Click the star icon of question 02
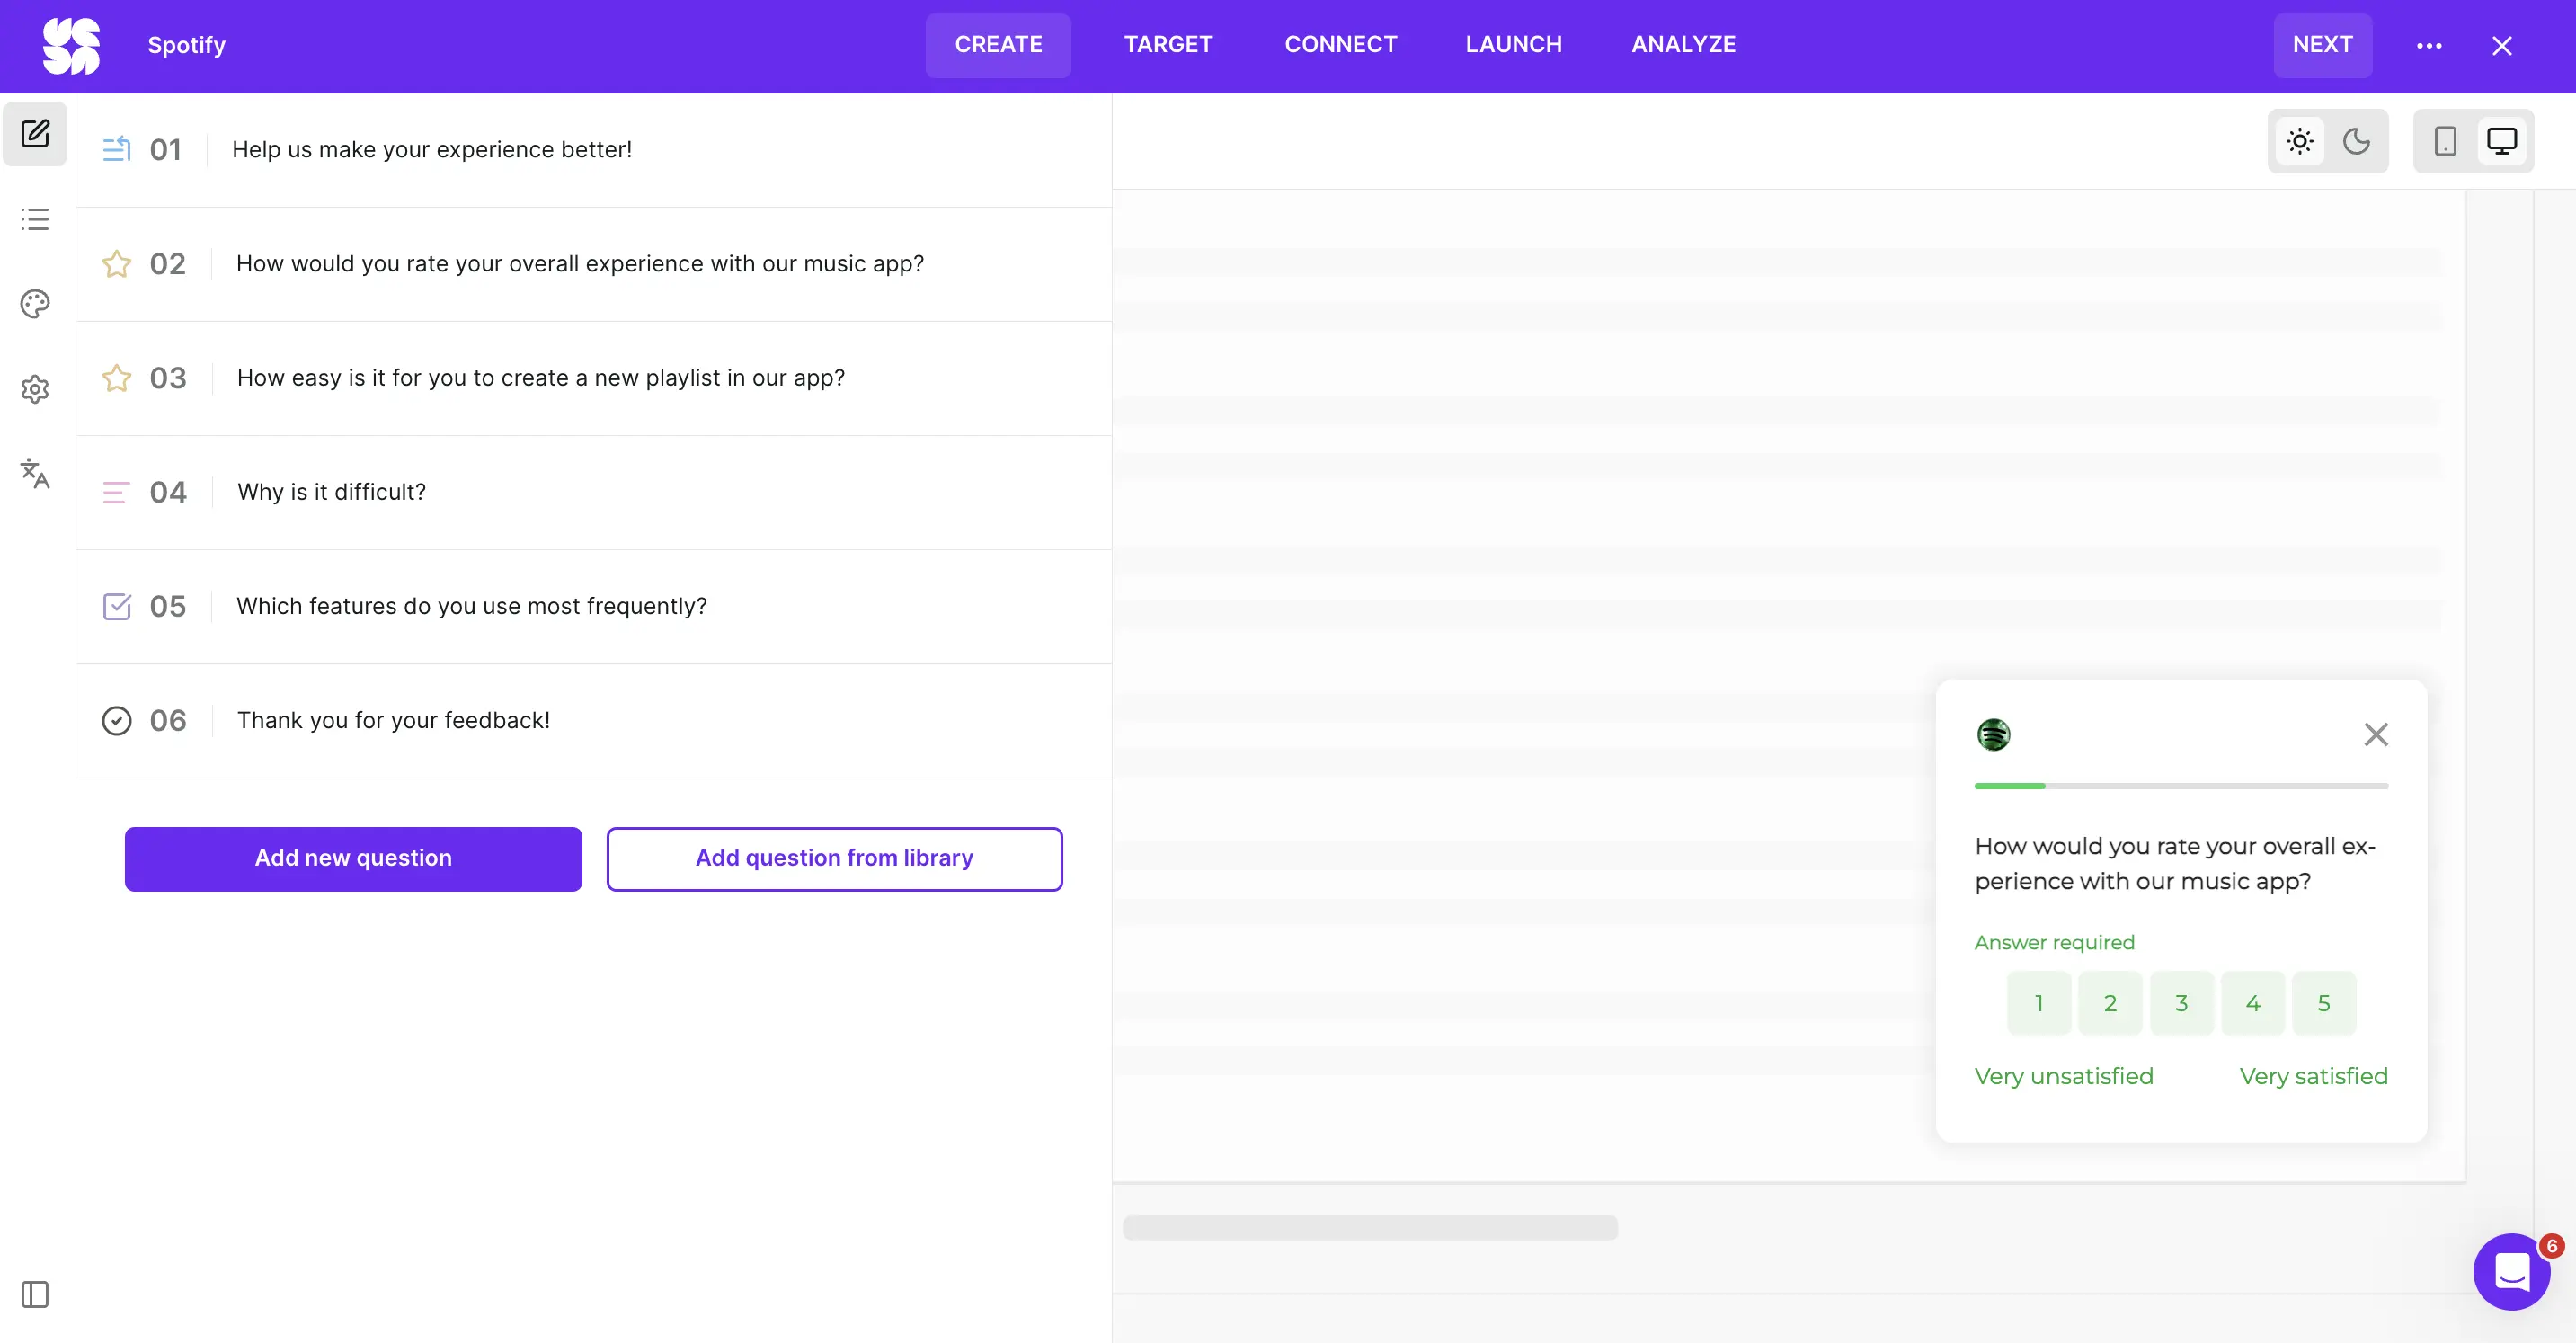 click(x=117, y=264)
